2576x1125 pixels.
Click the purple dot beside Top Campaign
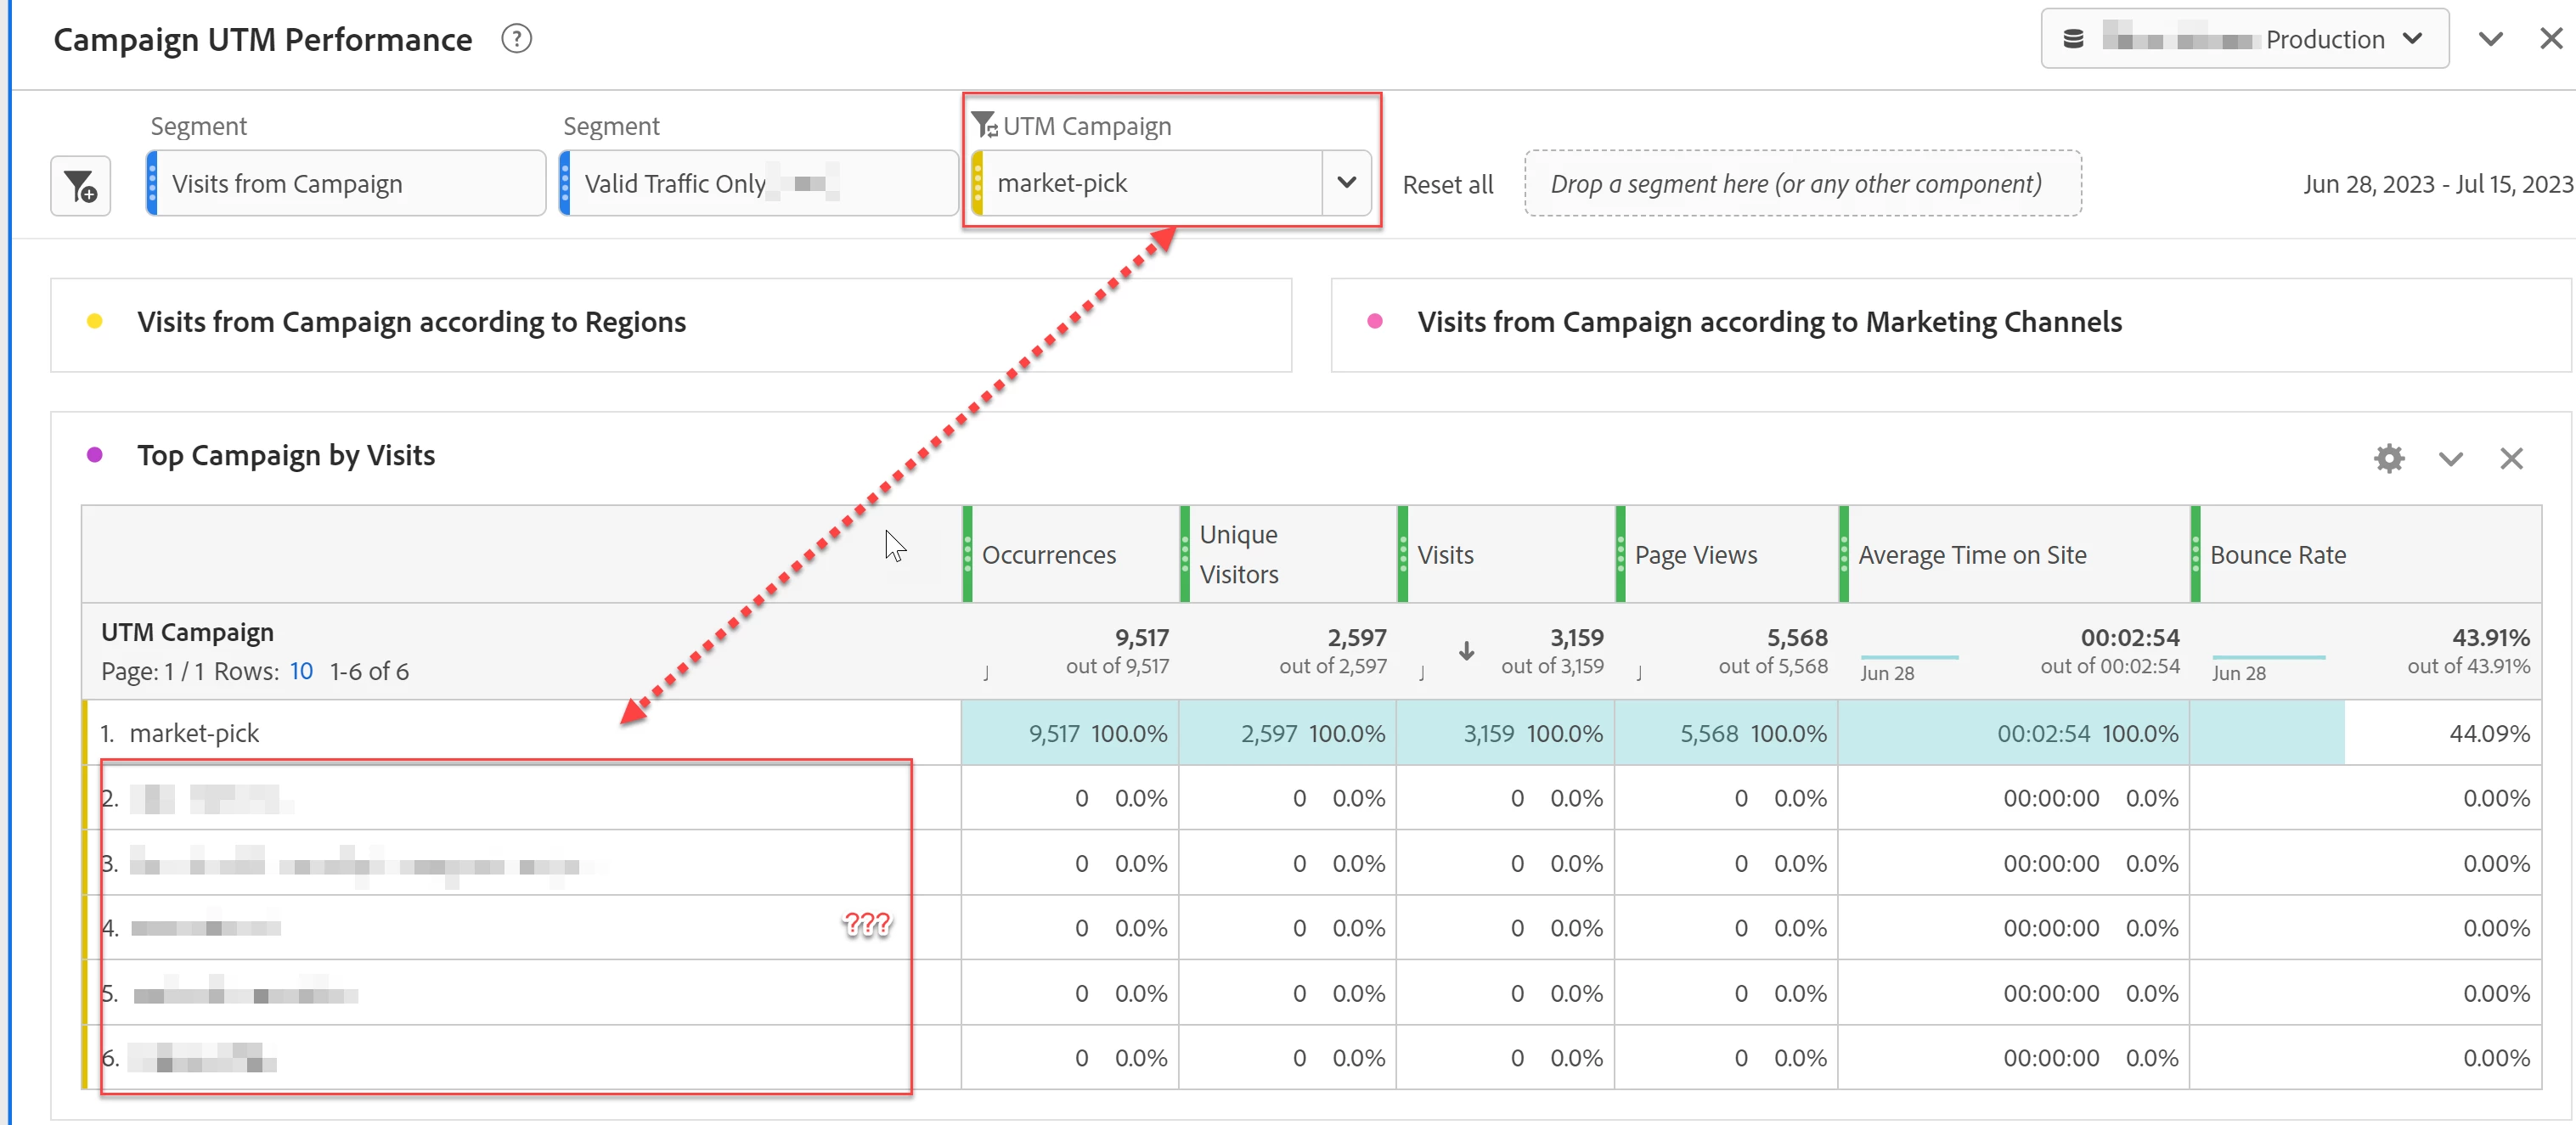[x=95, y=455]
